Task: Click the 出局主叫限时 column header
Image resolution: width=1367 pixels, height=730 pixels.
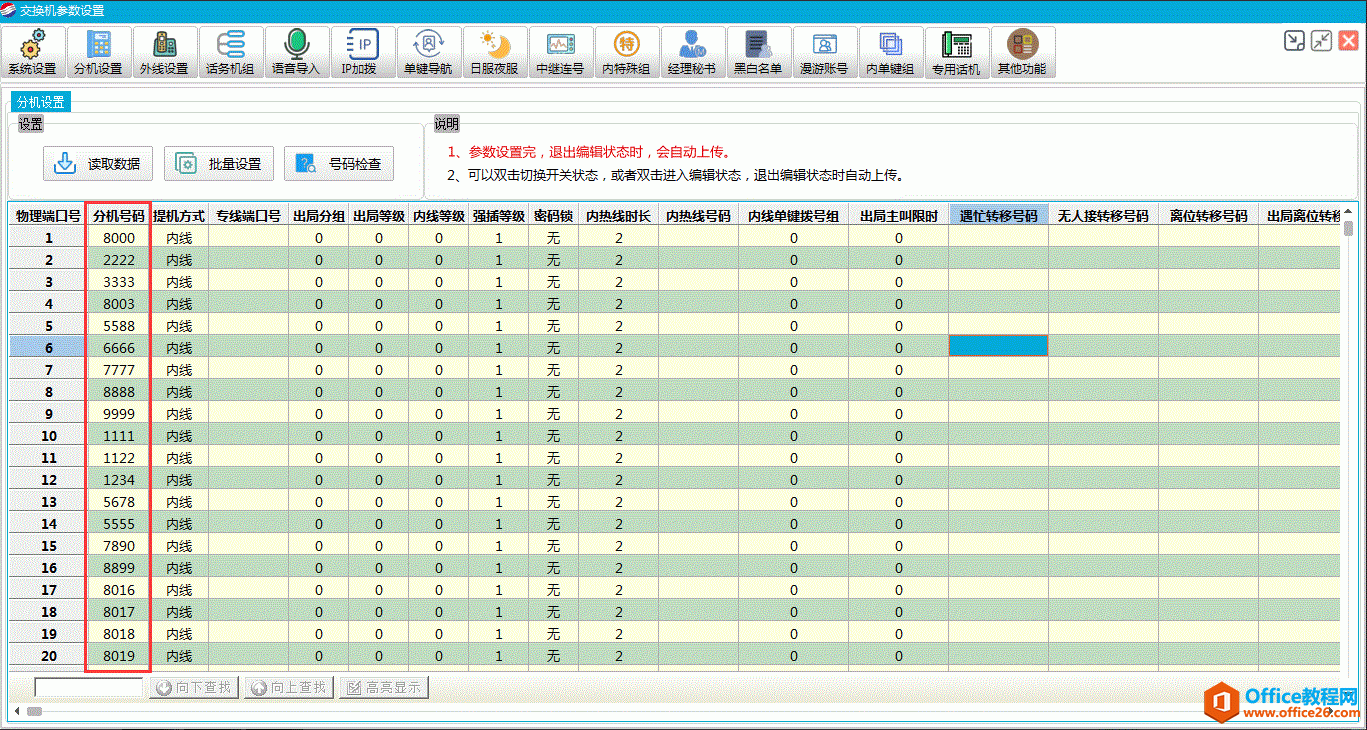Action: [898, 215]
